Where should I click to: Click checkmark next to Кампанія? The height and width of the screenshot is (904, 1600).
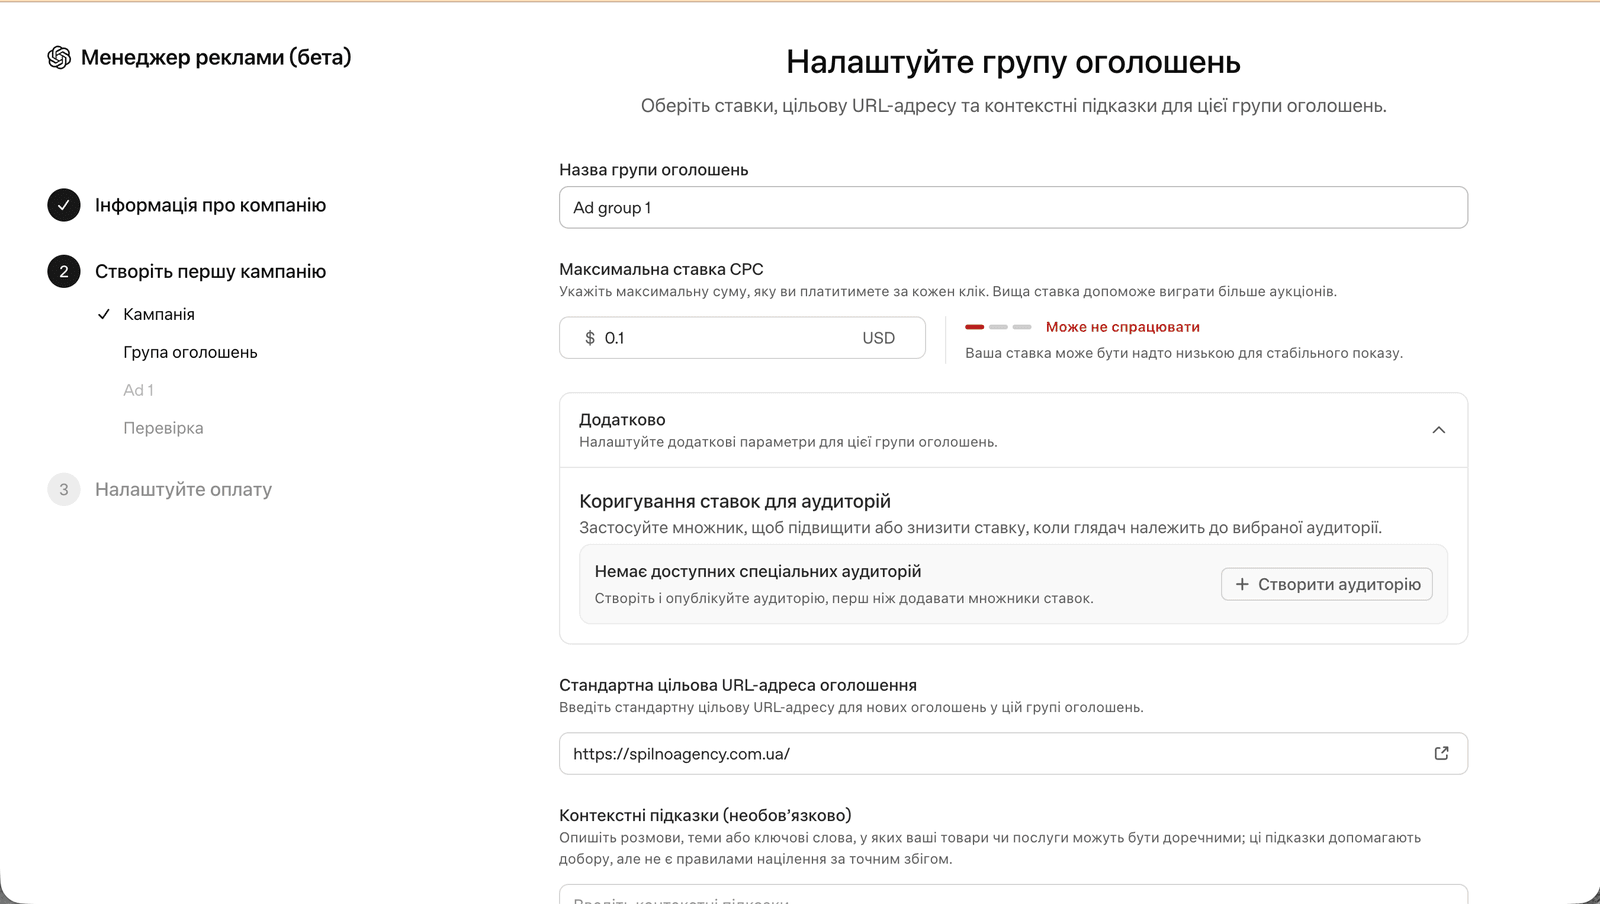[x=104, y=314]
